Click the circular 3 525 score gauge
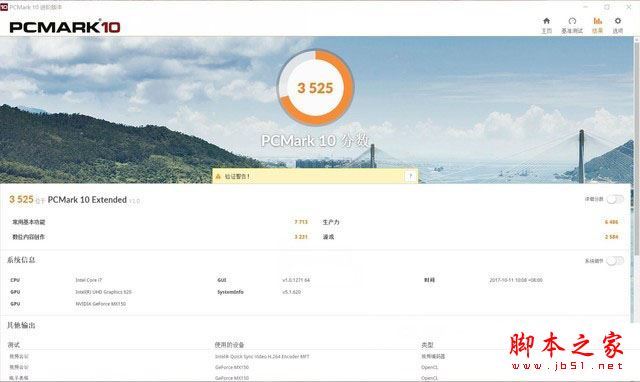 point(315,87)
